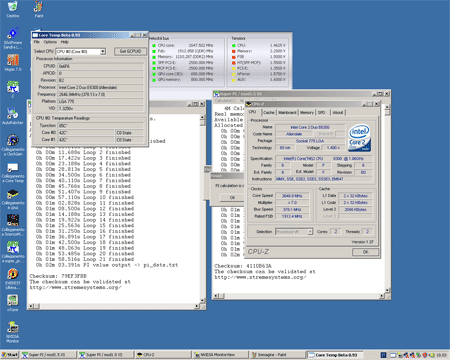Switch to the Mainboard tab in CPU-Z
Screen dimensions: 450x360
287,113
